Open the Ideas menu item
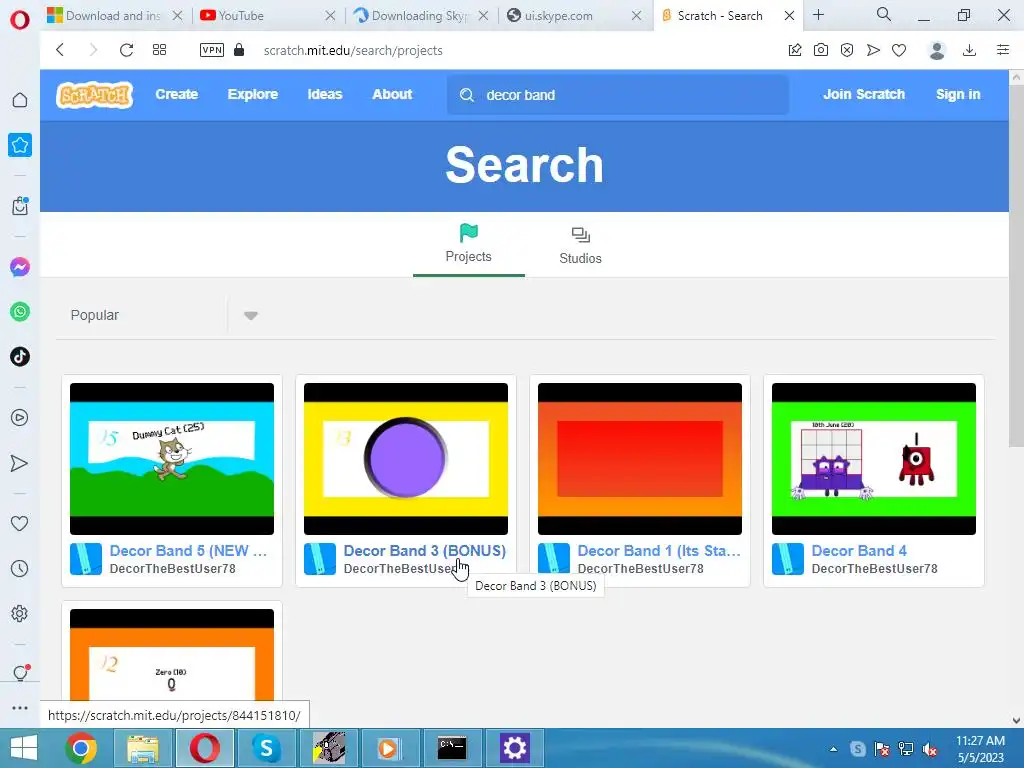1024x768 pixels. point(325,94)
